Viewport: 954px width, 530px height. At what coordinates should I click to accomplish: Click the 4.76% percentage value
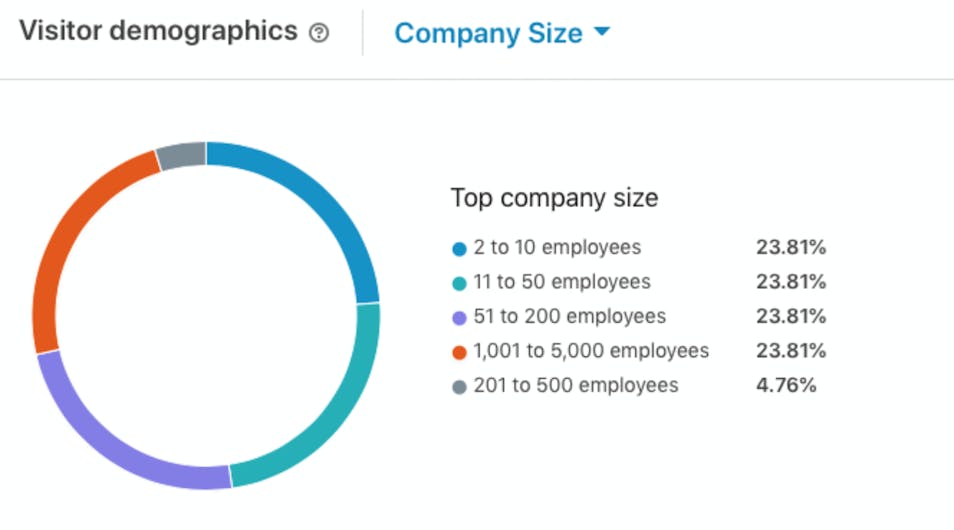click(x=786, y=386)
